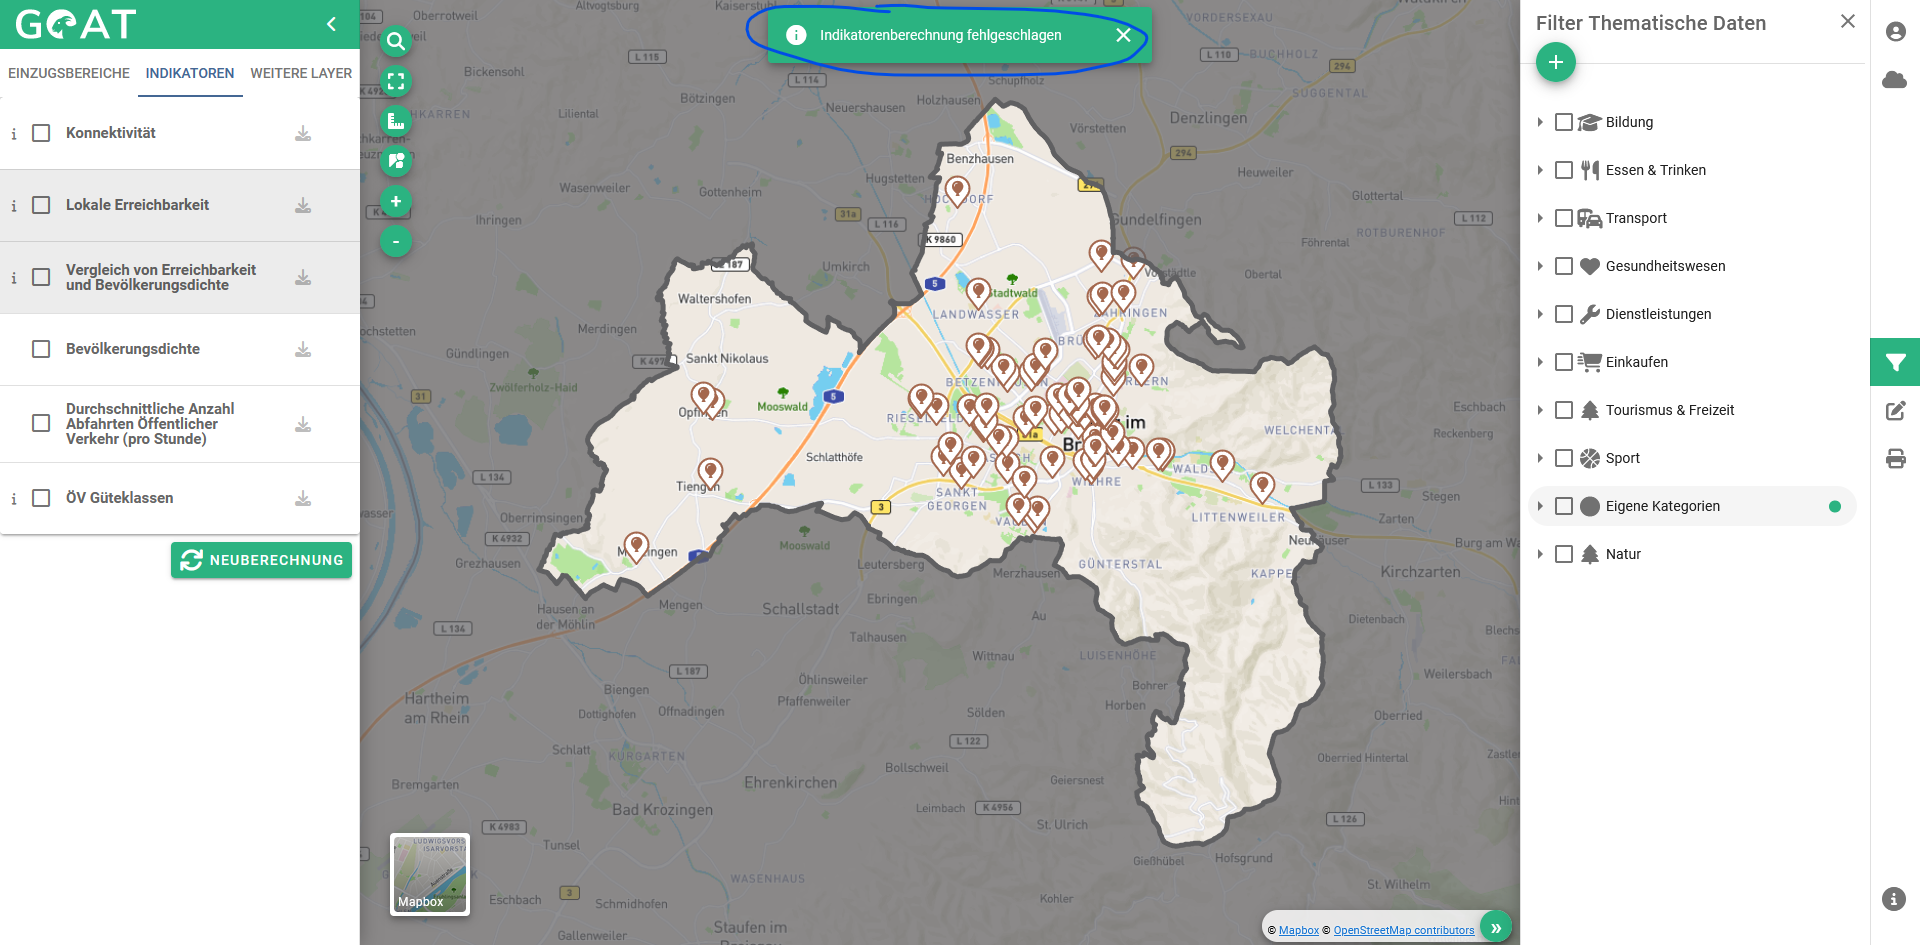Open the user profile icon
The image size is (1920, 945).
coord(1896,31)
